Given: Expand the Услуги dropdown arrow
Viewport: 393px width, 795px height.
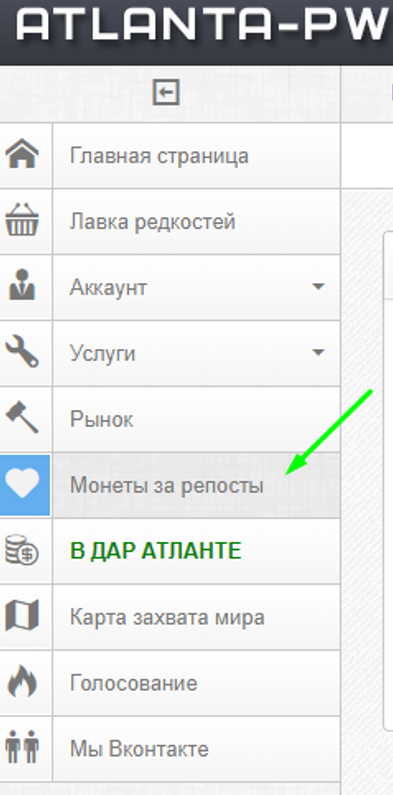Looking at the screenshot, I should 318,352.
